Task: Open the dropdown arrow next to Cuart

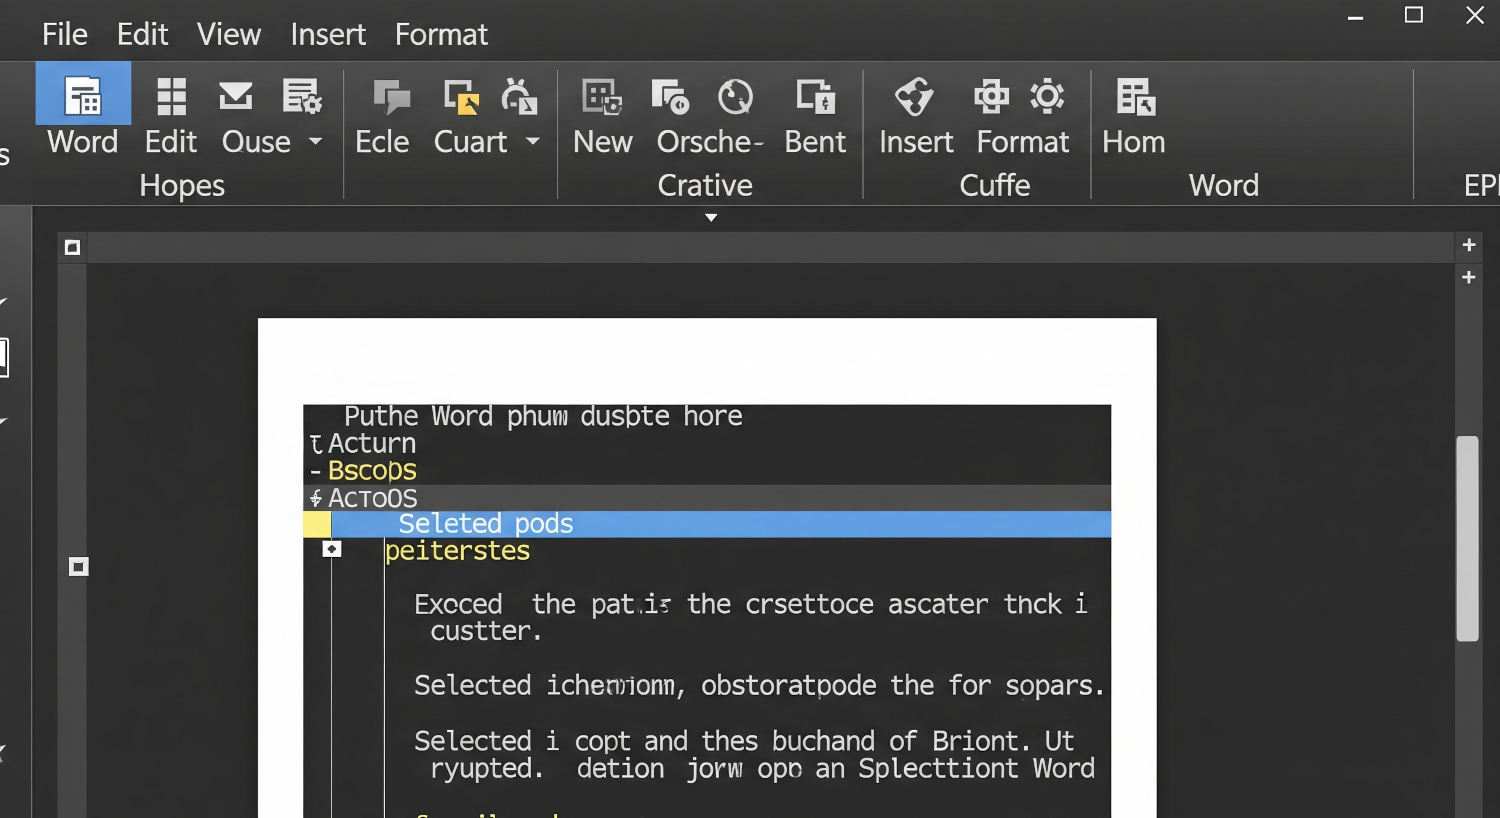Action: tap(533, 142)
